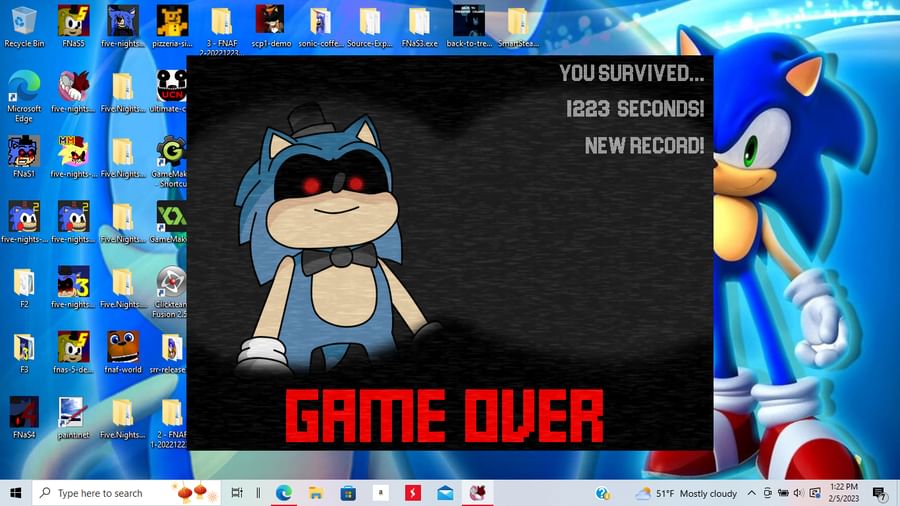Open the five-nights icon beside FNaS5
Image resolution: width=900 pixels, height=506 pixels.
tap(123, 26)
